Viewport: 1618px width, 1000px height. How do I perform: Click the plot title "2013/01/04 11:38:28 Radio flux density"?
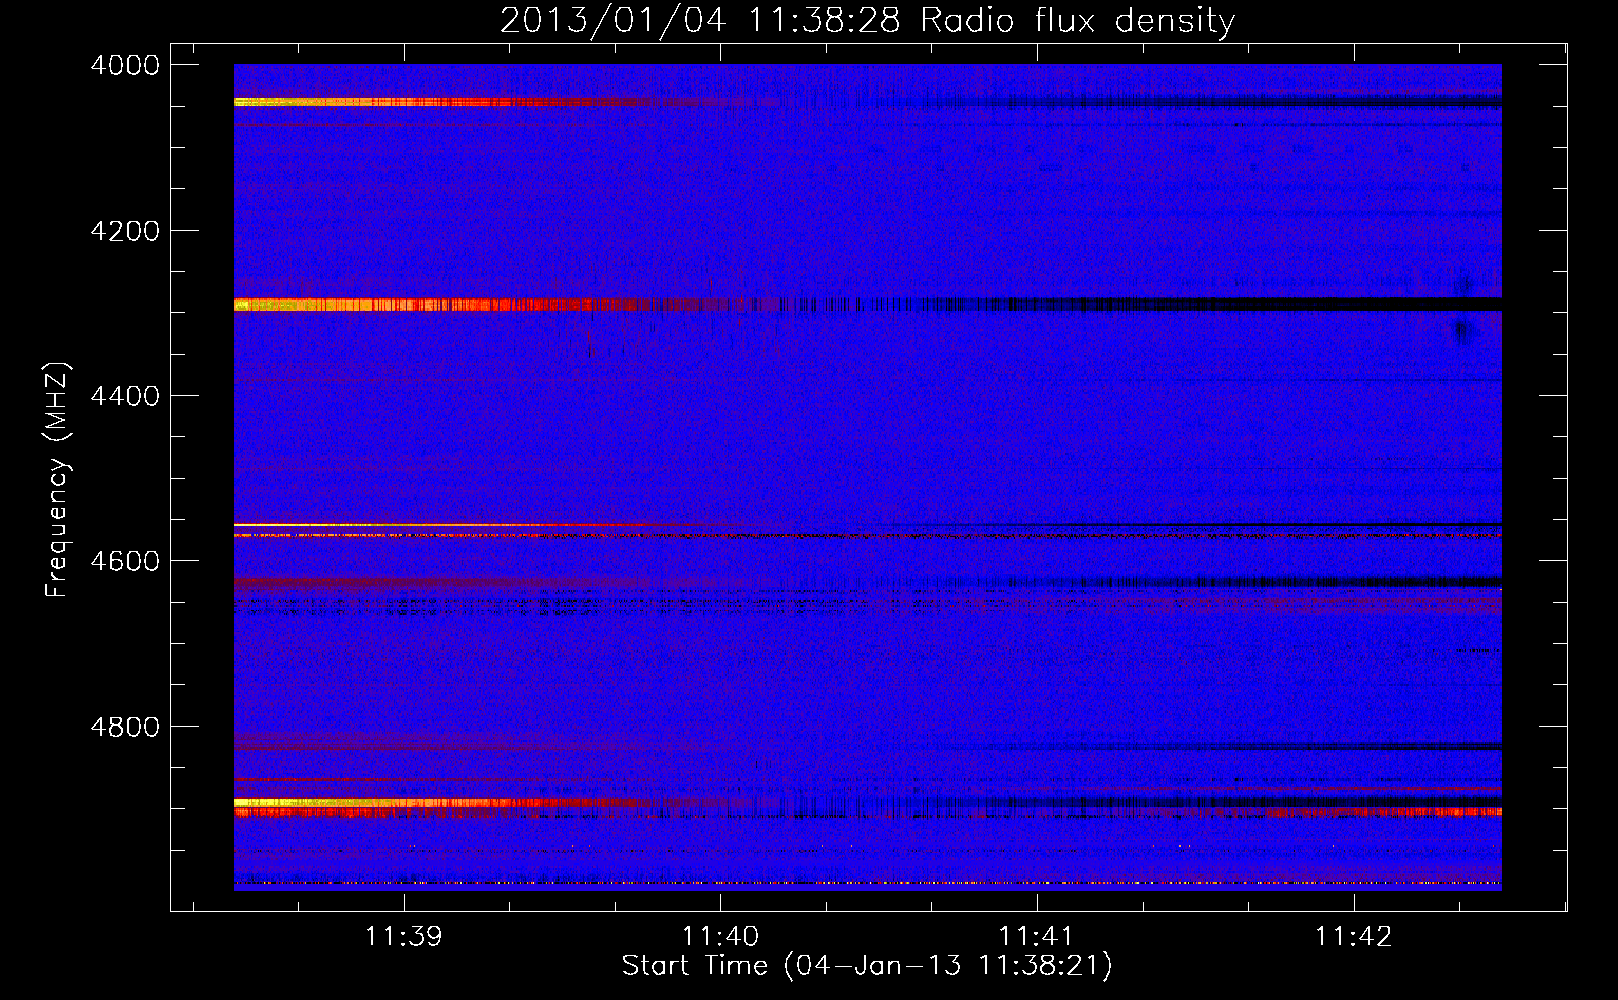click(x=867, y=20)
